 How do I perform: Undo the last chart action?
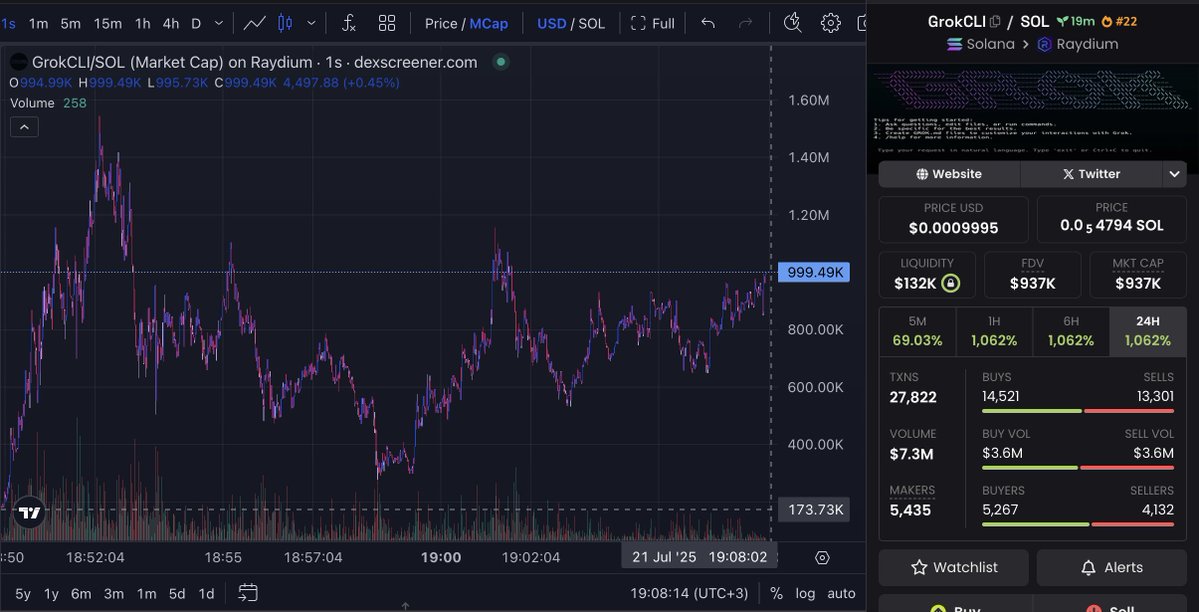pos(708,24)
